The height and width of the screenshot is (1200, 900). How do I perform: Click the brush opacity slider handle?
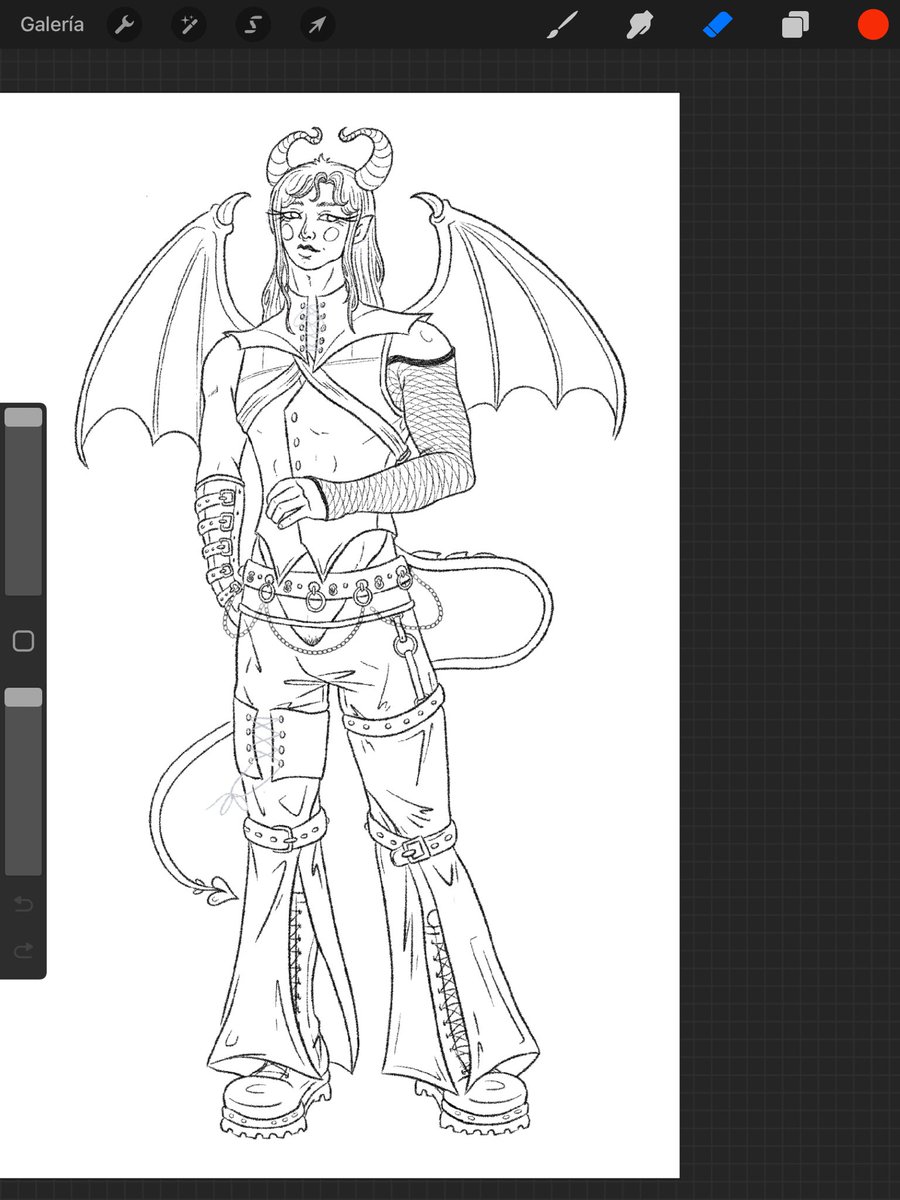[x=23, y=697]
